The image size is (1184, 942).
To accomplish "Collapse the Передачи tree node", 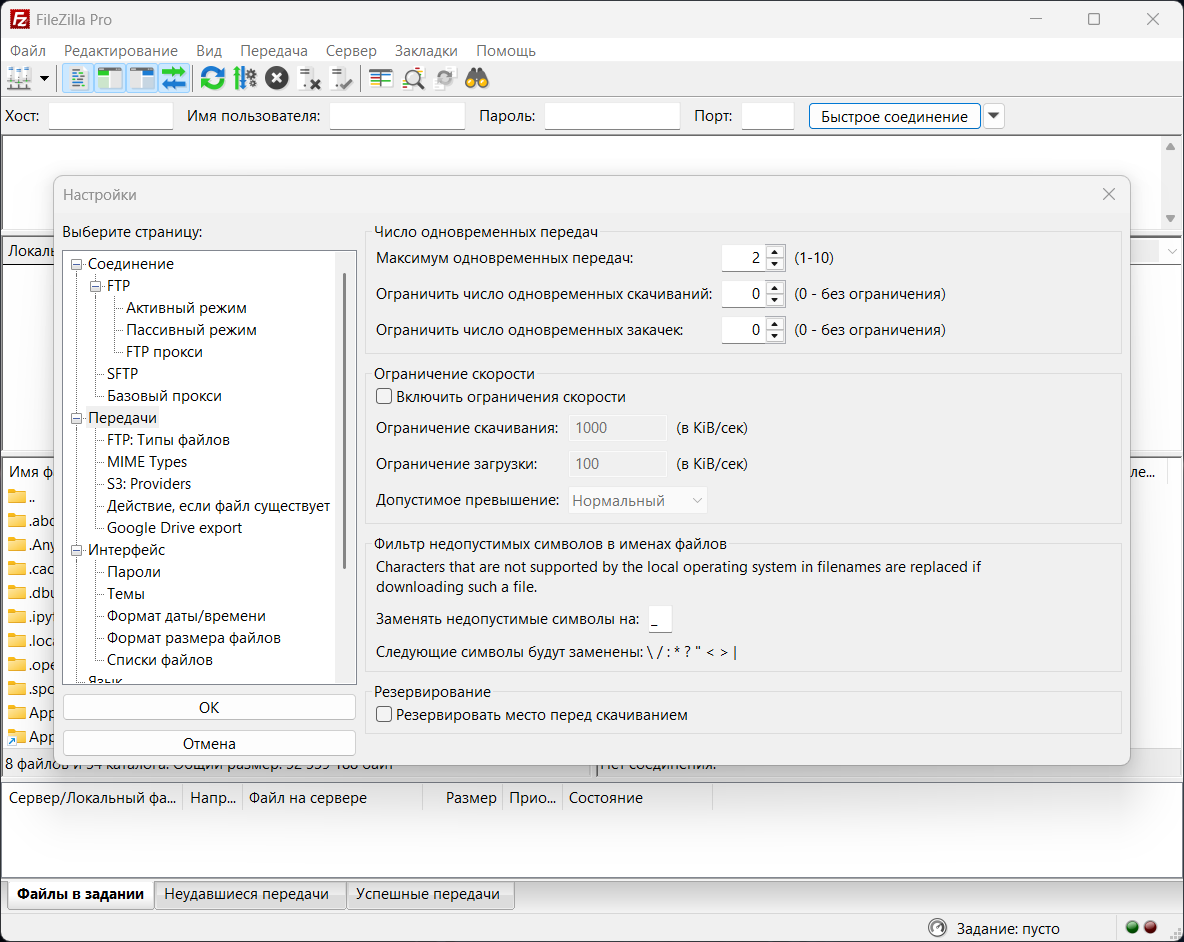I will click(x=76, y=418).
